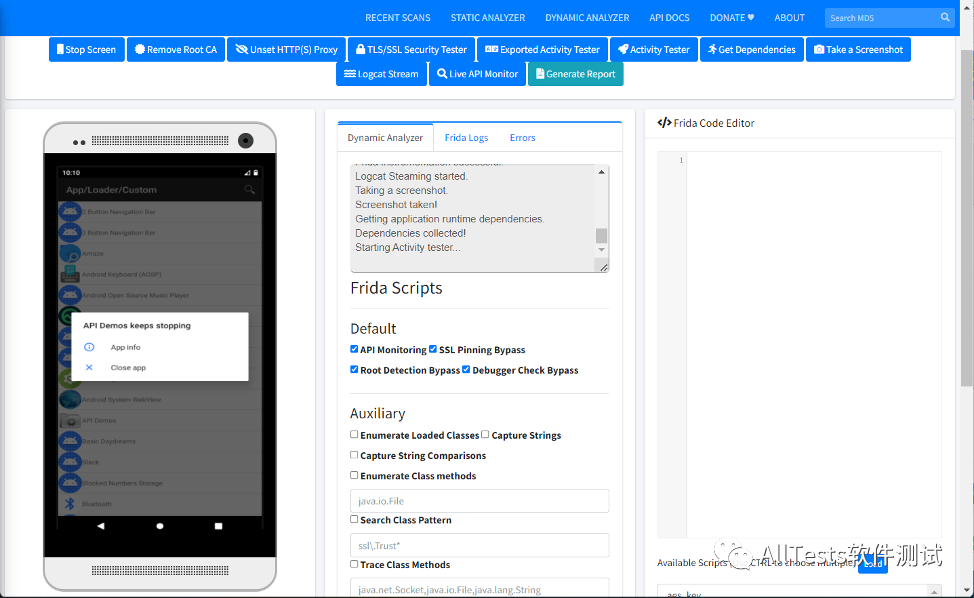The image size is (974, 598).
Task: Click inside the Frida Code Editor area
Action: tap(814, 345)
